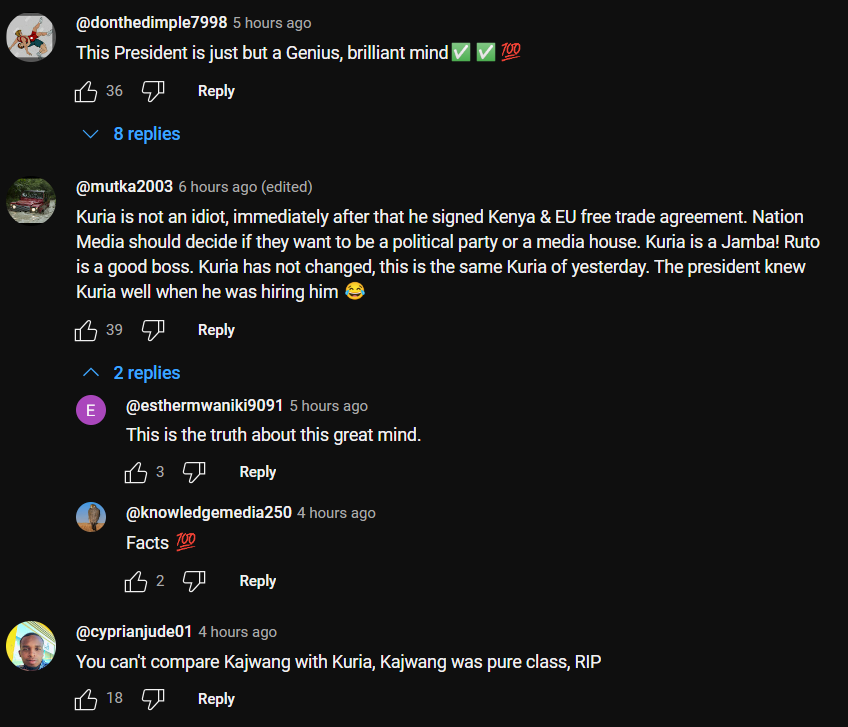Dislike the comment by @donthedimple7998
The width and height of the screenshot is (848, 727).
coord(153,92)
